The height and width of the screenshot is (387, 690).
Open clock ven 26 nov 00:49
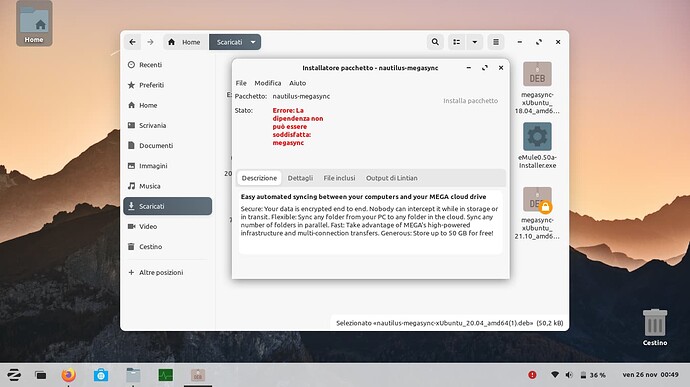pos(650,375)
